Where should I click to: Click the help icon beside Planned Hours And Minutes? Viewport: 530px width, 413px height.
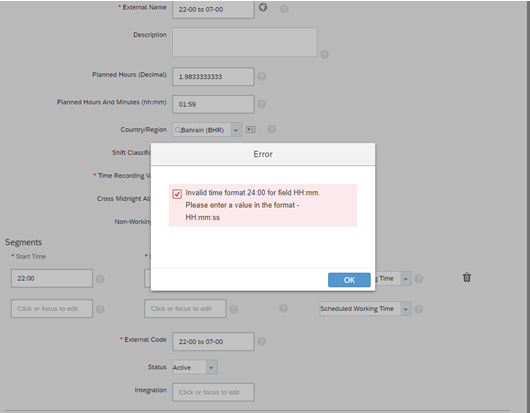pos(262,104)
